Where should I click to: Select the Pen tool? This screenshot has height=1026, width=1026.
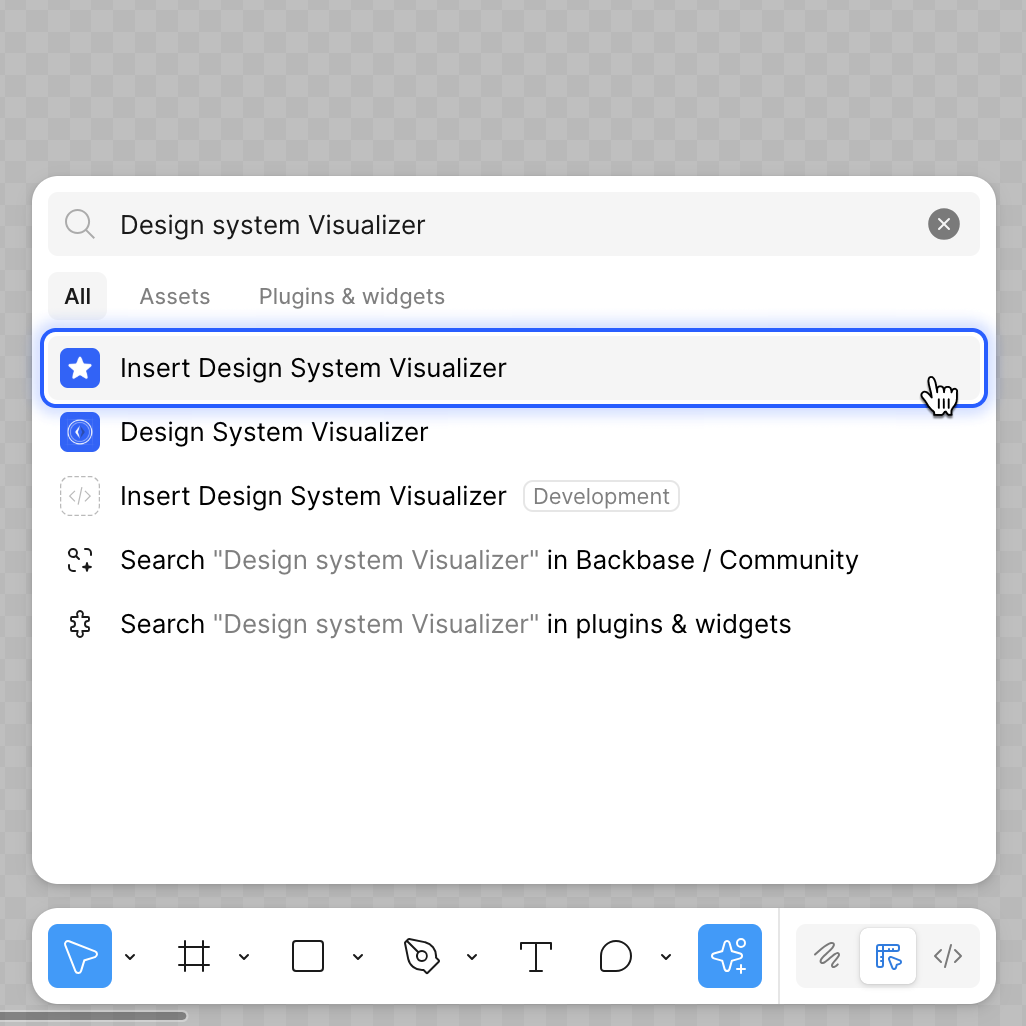(x=422, y=956)
